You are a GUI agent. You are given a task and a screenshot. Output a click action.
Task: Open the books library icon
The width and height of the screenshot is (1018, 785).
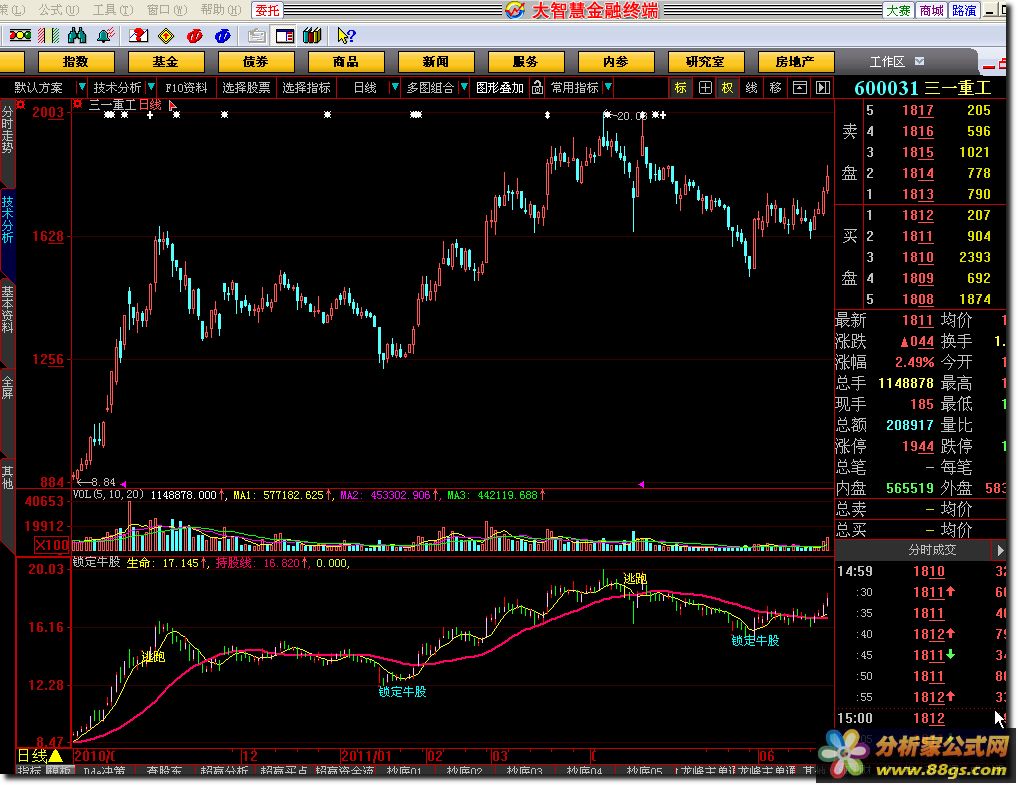tap(312, 36)
